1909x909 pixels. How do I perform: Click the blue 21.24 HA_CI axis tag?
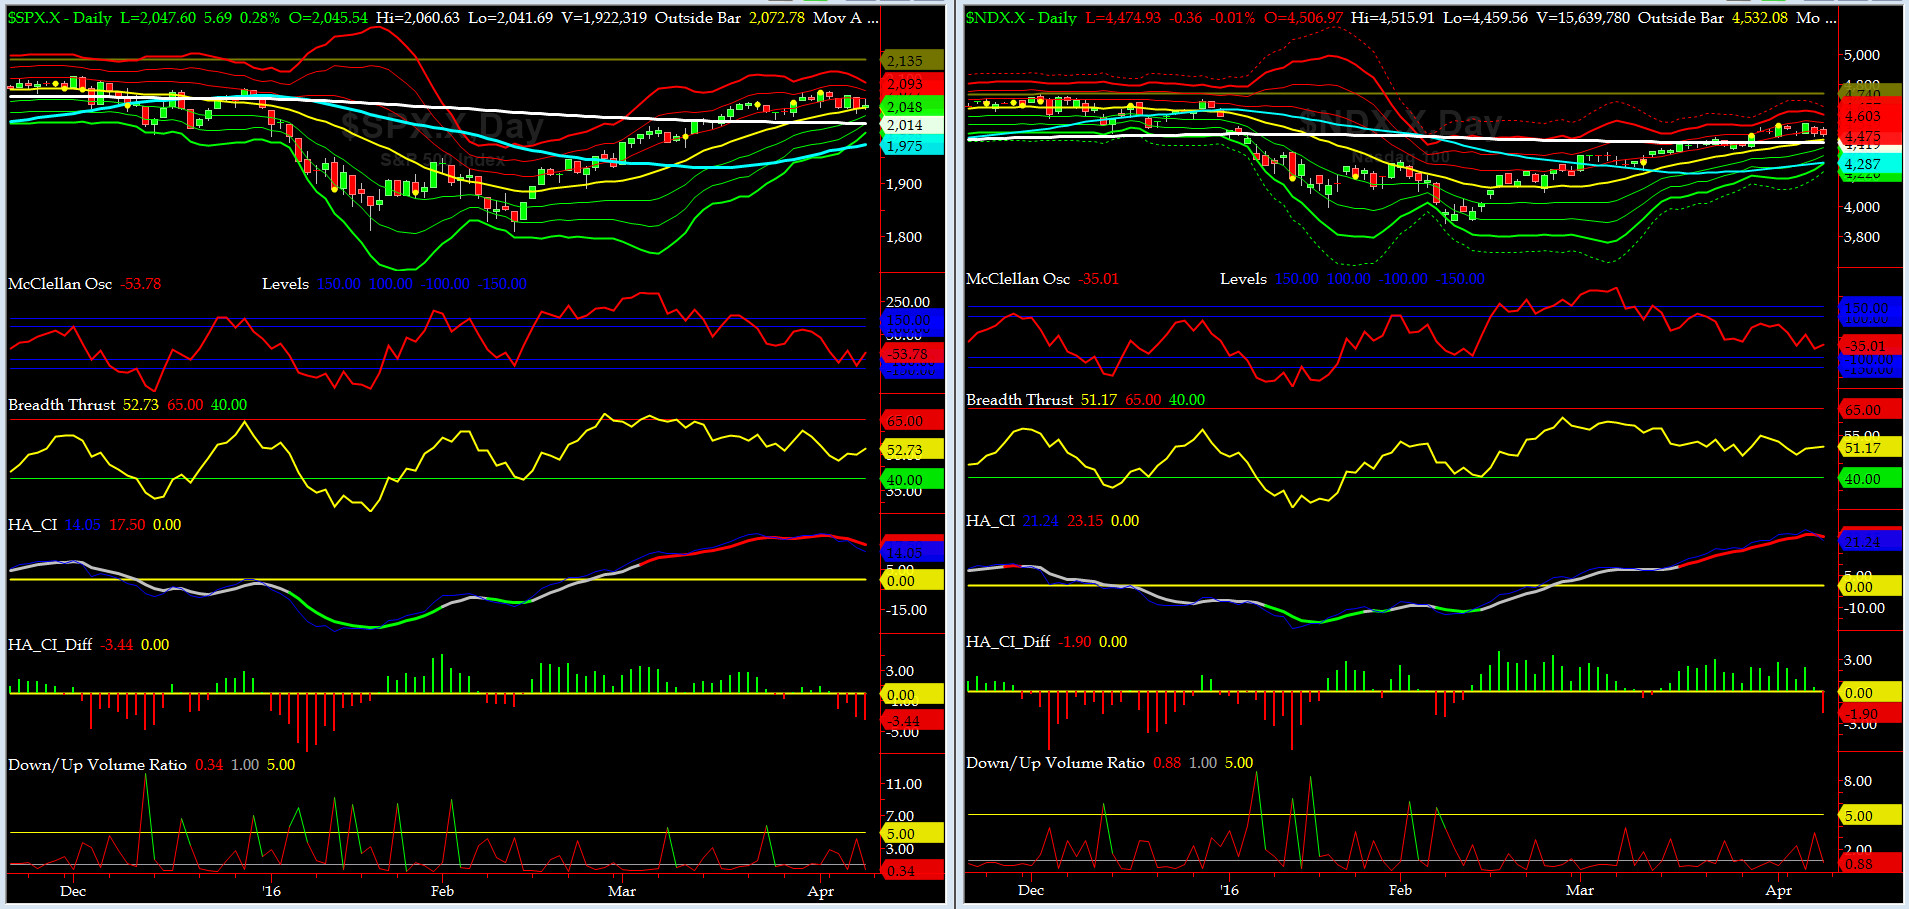tap(1869, 542)
